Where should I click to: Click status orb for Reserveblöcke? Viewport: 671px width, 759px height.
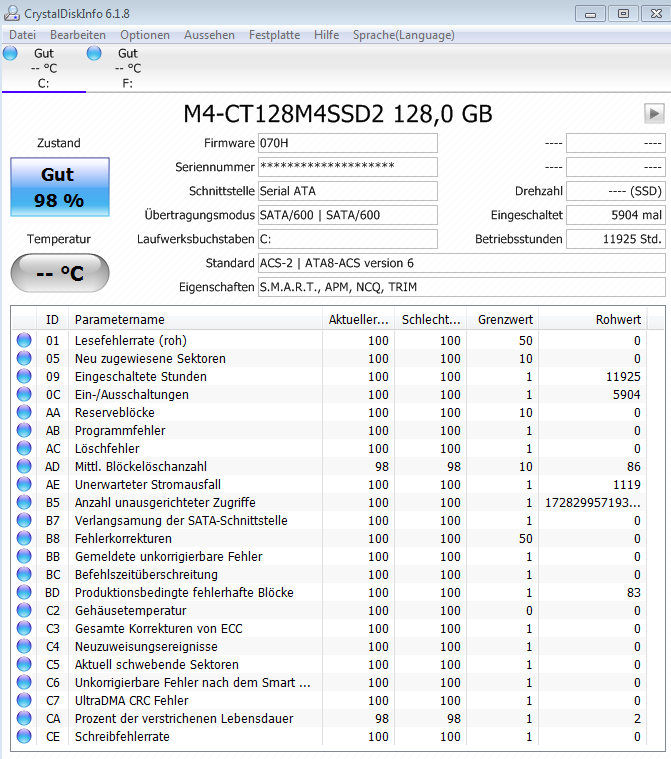click(x=24, y=412)
